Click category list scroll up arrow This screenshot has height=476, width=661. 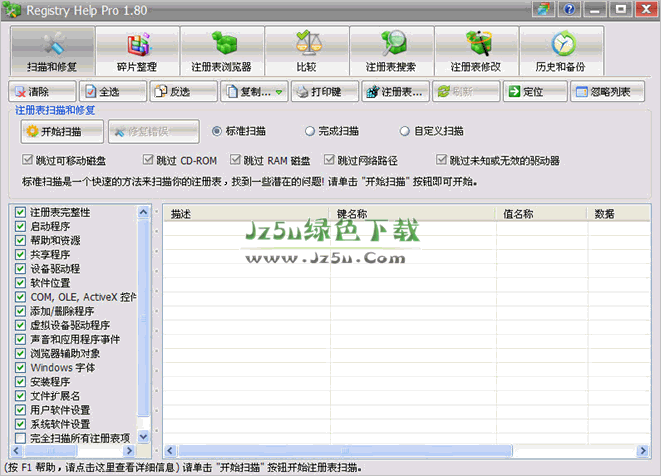143,212
